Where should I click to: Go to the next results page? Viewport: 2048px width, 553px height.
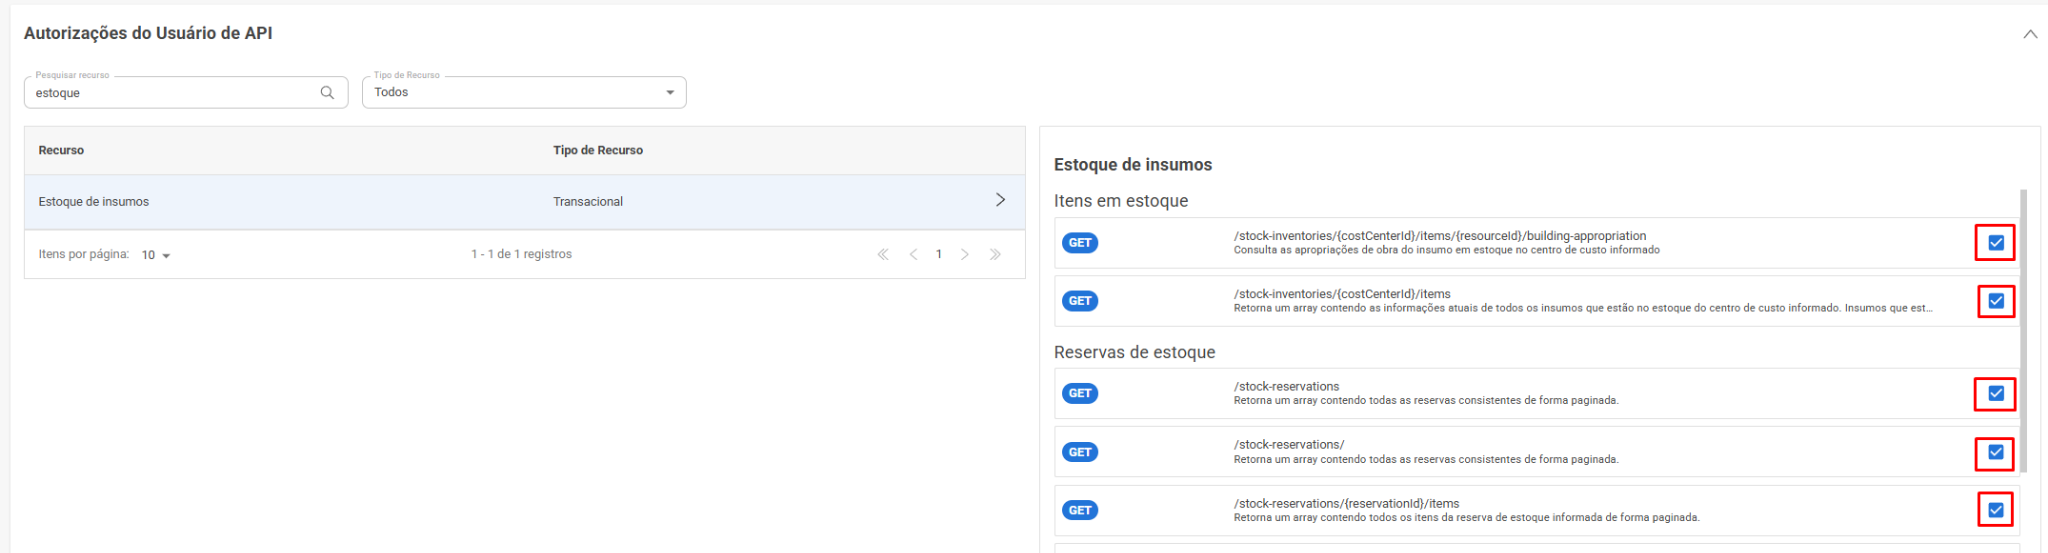point(965,254)
